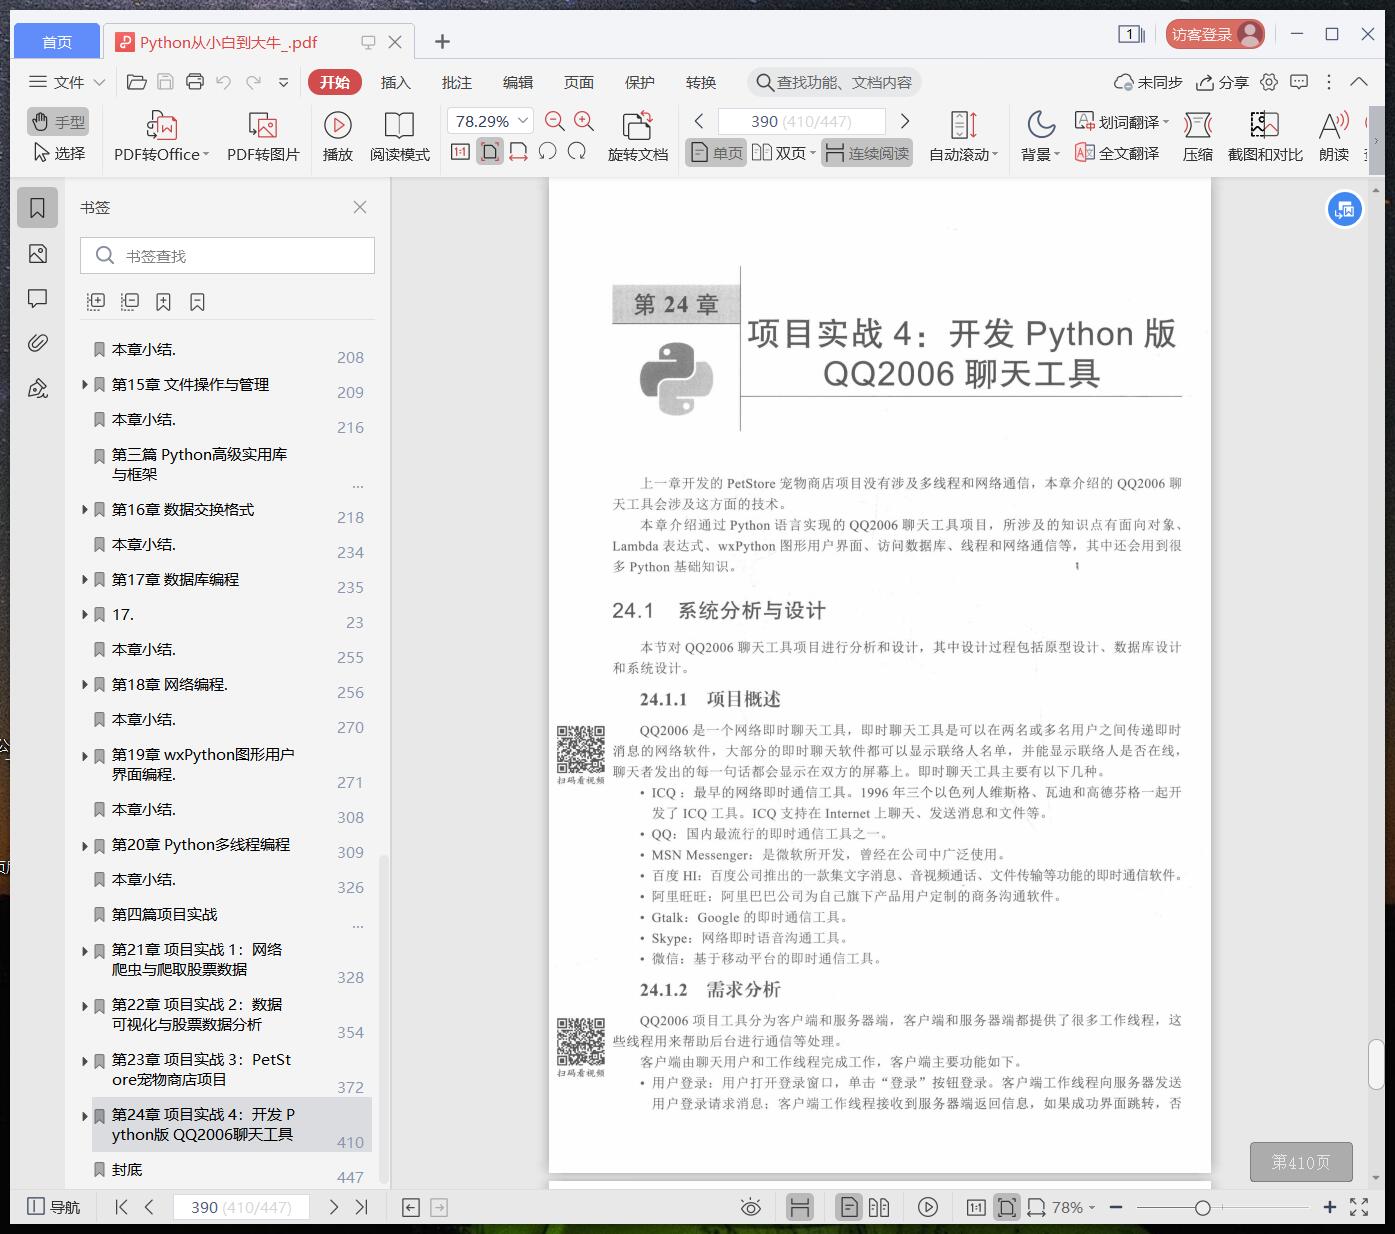
Task: Click add-bookmark icon in panel
Action: (163, 301)
